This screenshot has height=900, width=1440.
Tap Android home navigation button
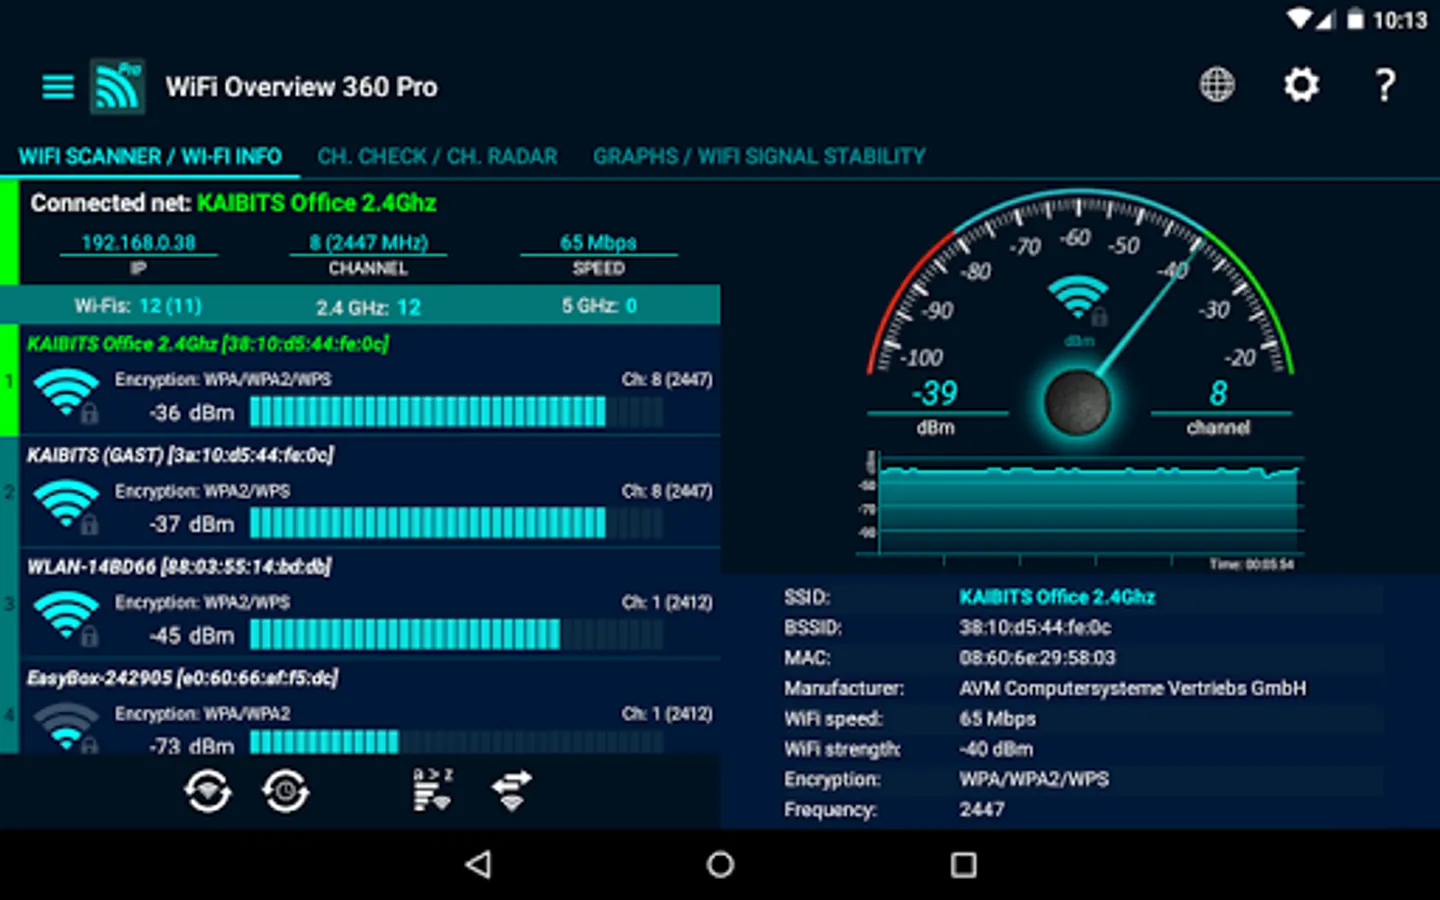[x=720, y=865]
